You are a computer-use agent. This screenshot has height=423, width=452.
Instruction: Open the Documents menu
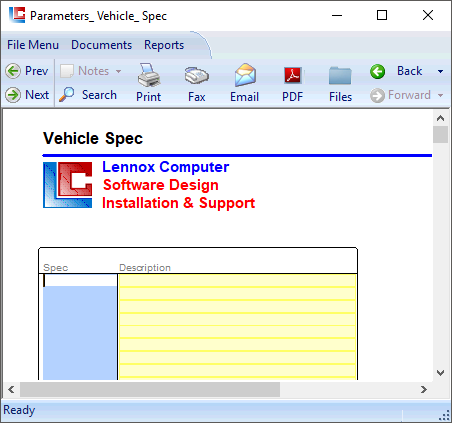coord(102,45)
